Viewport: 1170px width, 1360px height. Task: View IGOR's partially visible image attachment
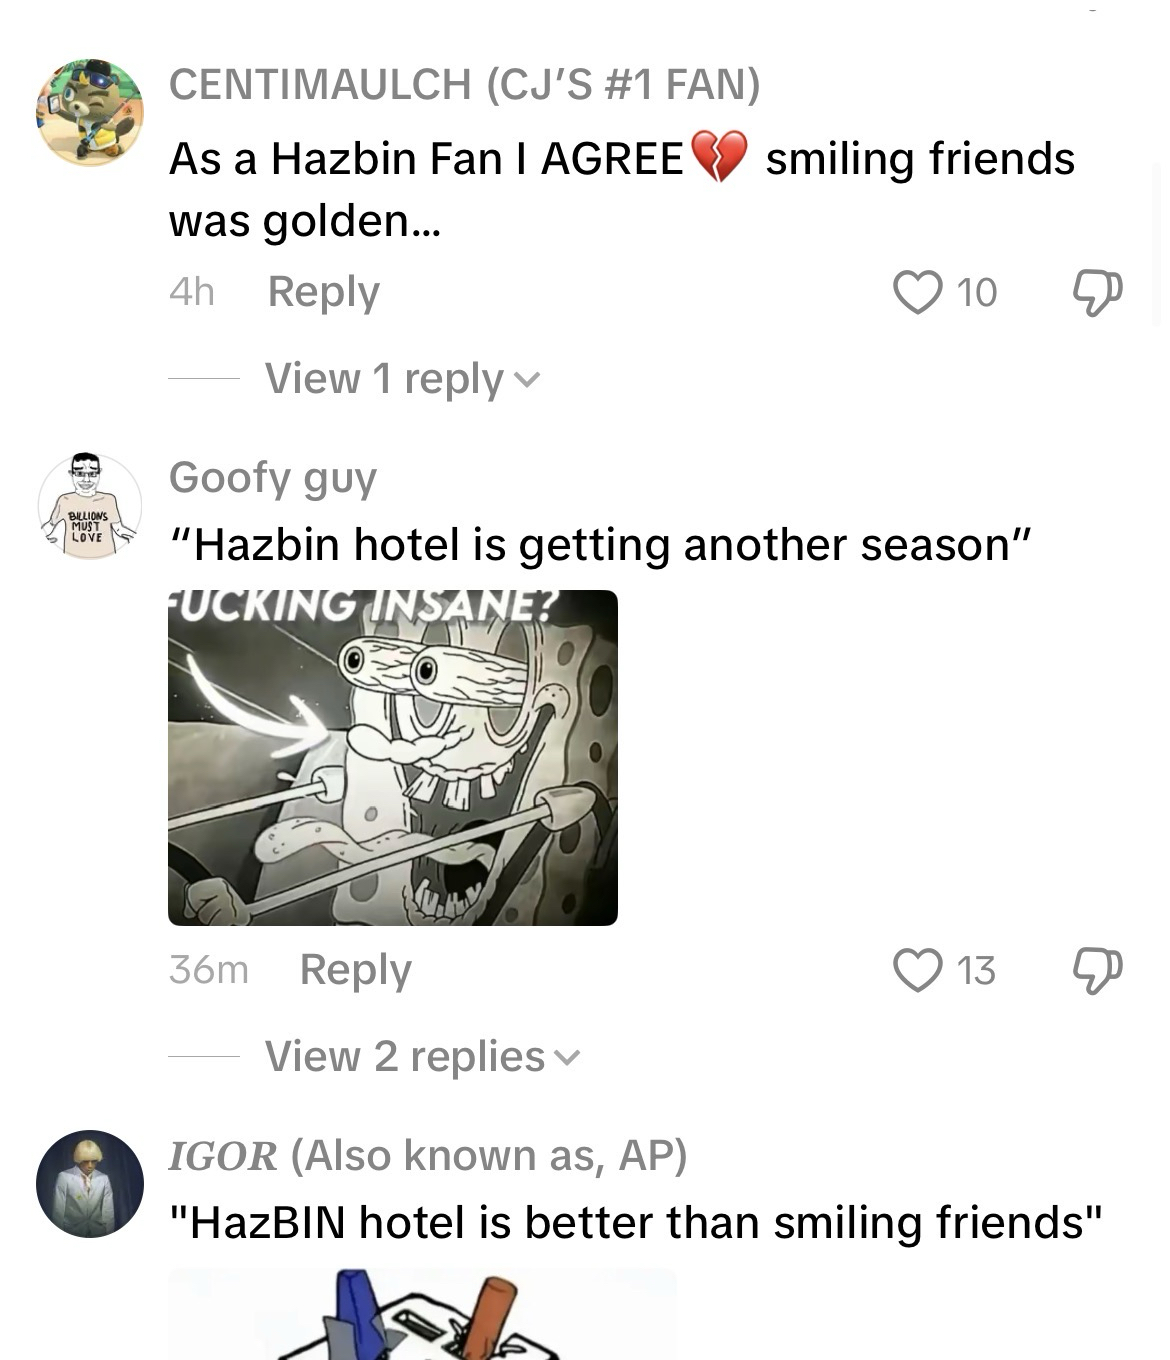[422, 1315]
